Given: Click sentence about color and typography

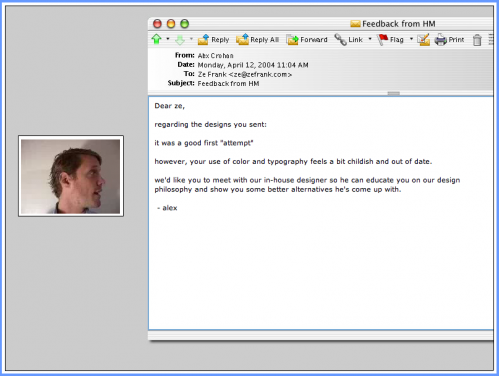Looking at the screenshot, I should coord(293,162).
